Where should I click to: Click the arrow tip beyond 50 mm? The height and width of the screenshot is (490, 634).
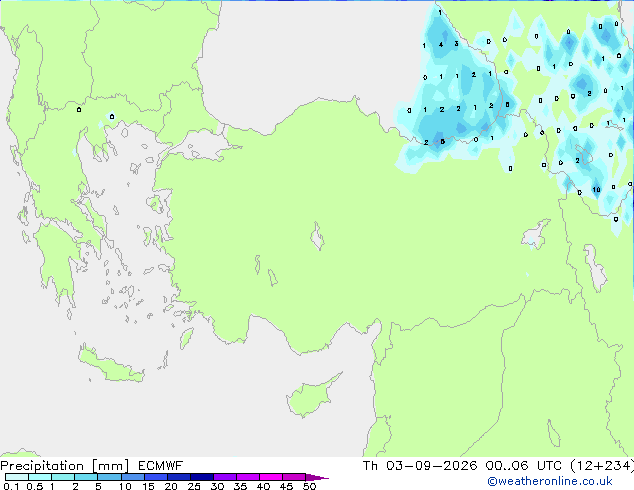[x=317, y=477]
